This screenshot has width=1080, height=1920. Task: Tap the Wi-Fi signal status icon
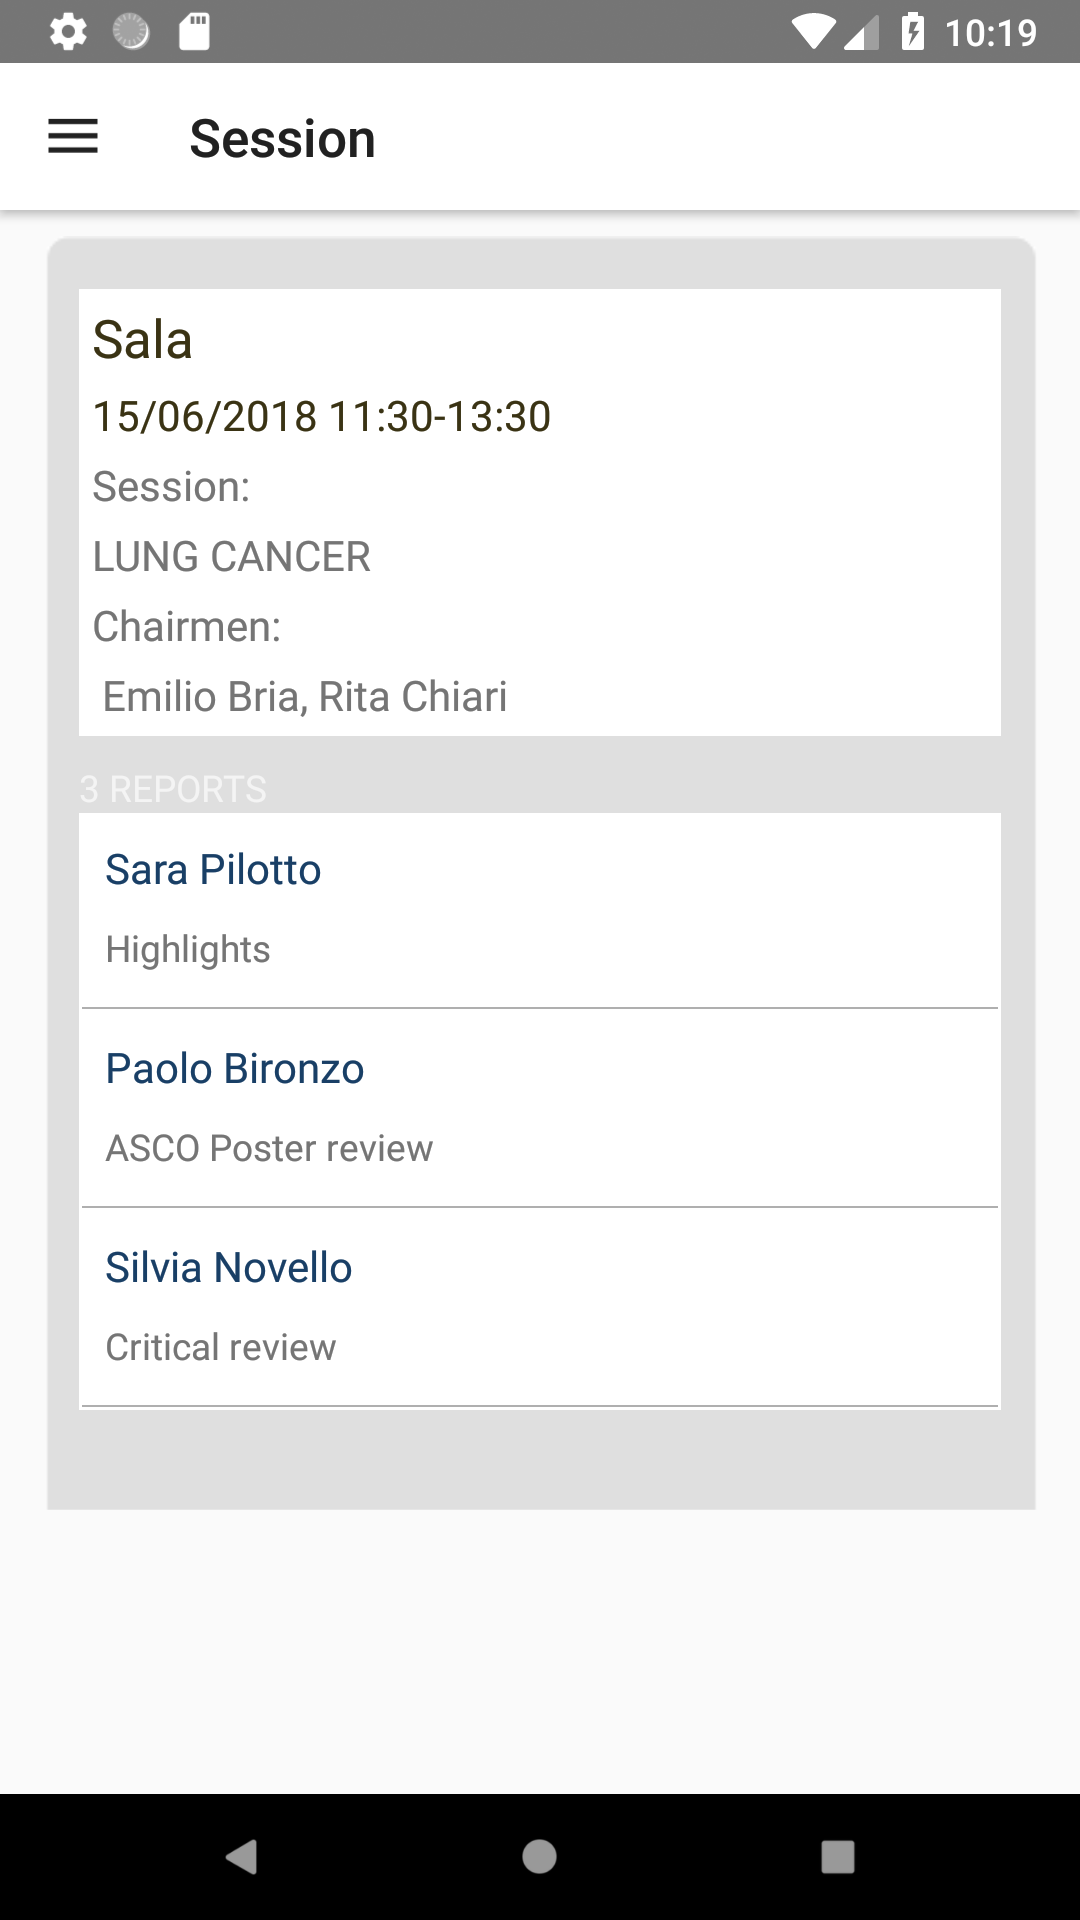coord(812,32)
